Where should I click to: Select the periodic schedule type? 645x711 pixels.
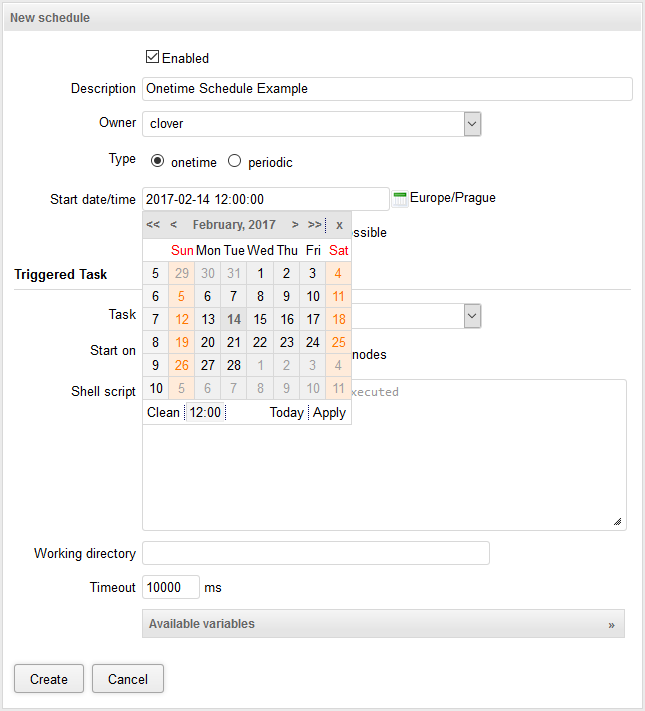235,161
